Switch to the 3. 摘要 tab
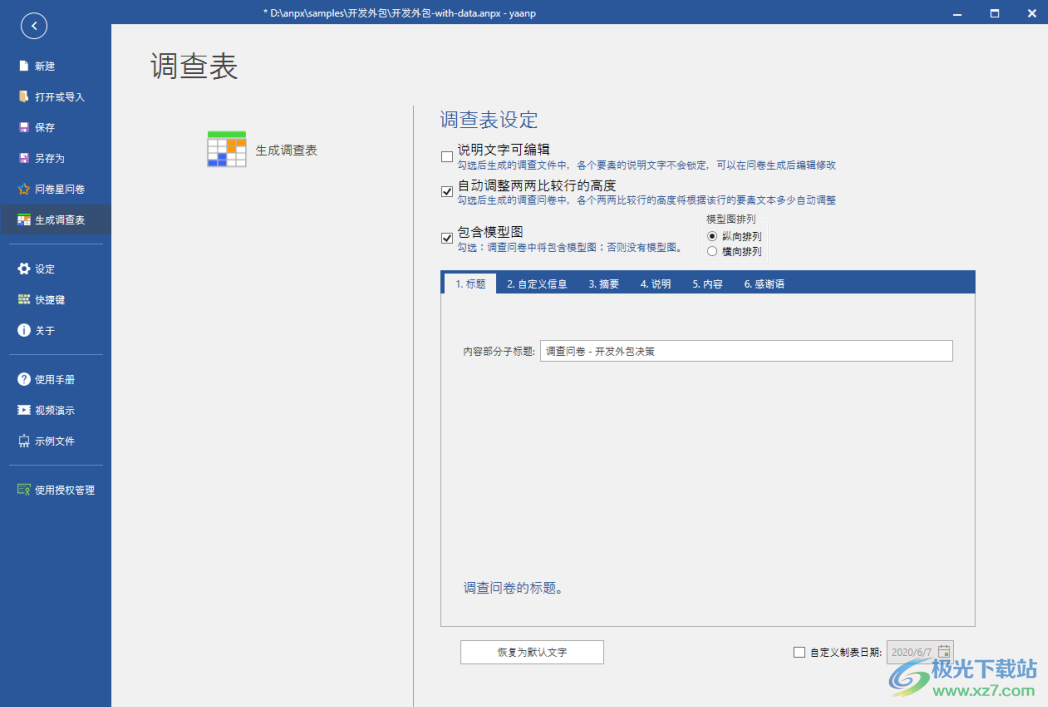This screenshot has height=707, width=1048. [x=604, y=283]
